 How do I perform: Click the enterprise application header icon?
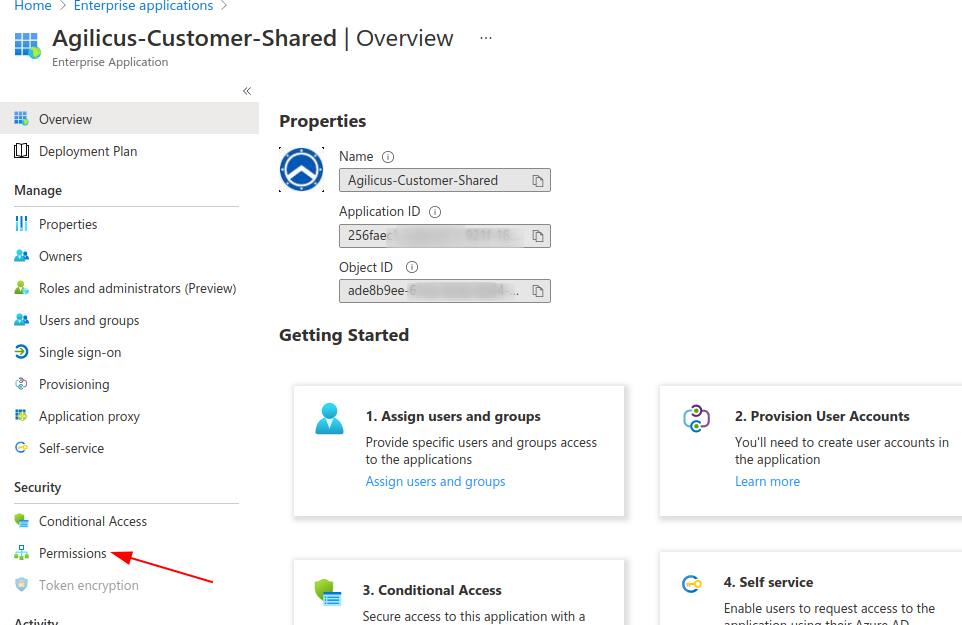(x=28, y=45)
